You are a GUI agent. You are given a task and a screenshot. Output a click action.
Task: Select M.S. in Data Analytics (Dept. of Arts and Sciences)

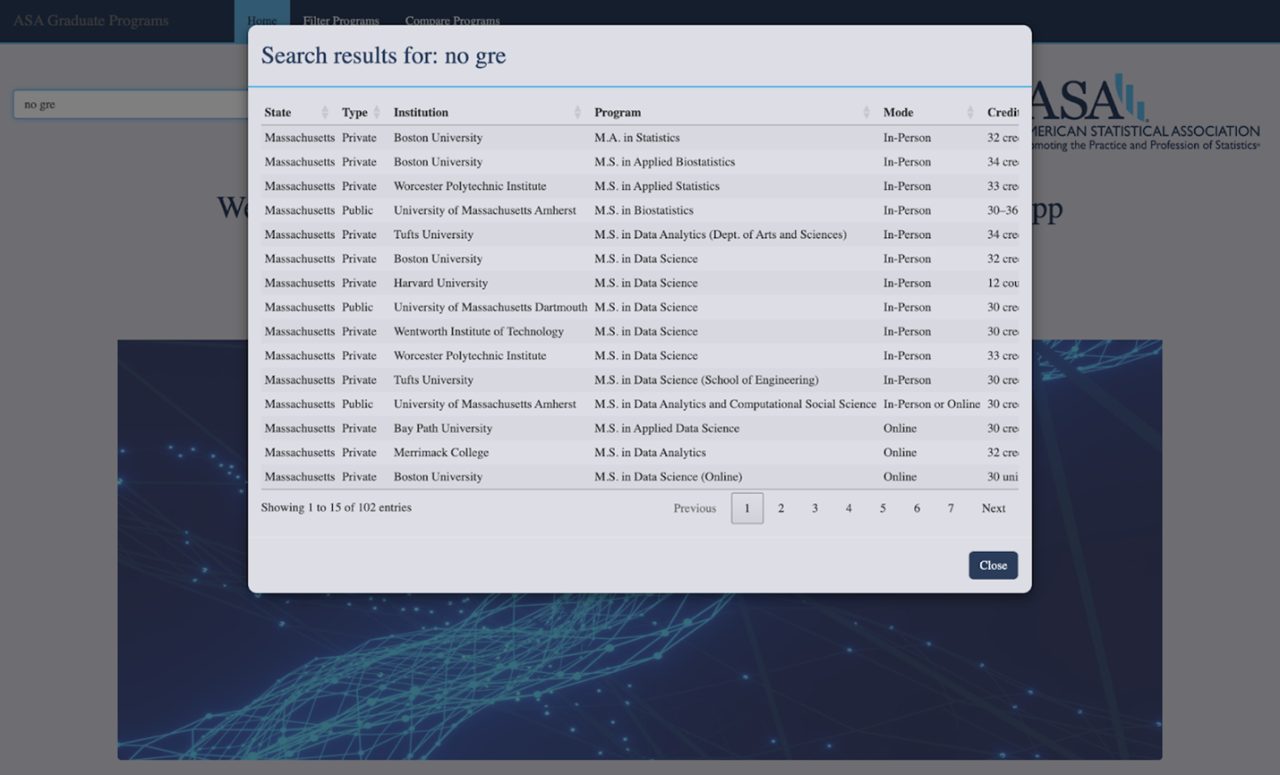721,235
